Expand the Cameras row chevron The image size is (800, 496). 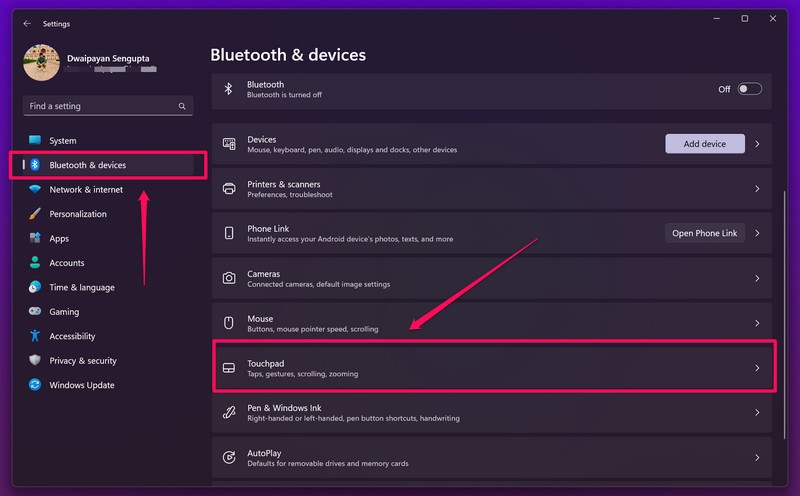757,278
